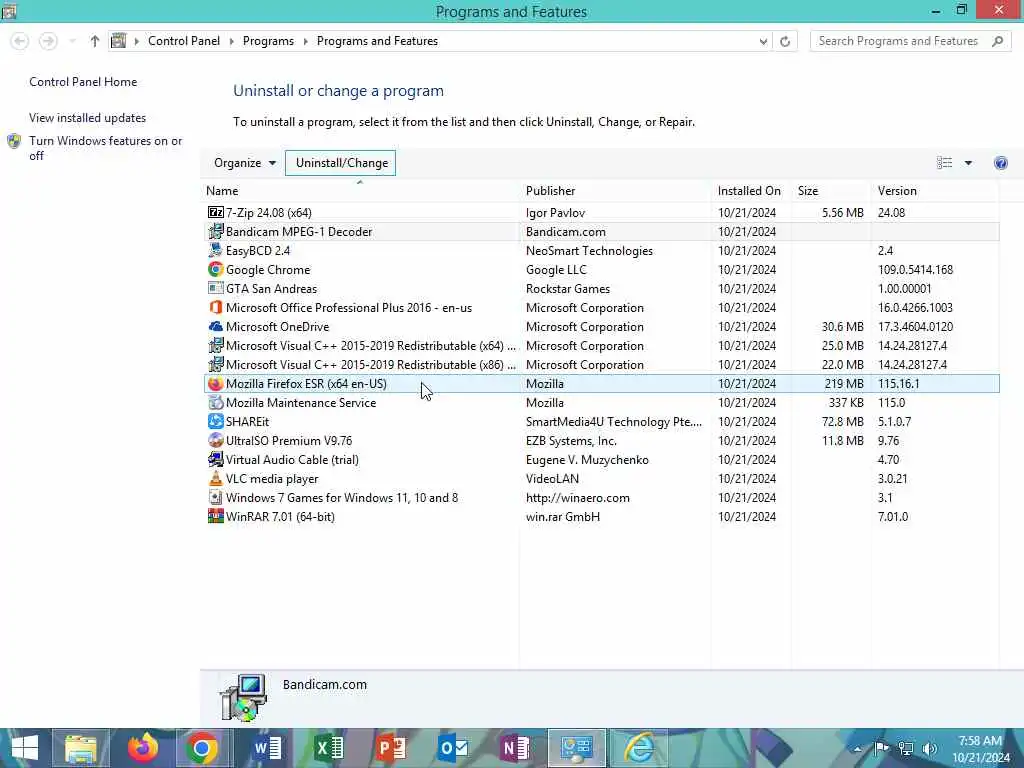
Task: Sort by the Installed On column
Action: click(x=750, y=191)
